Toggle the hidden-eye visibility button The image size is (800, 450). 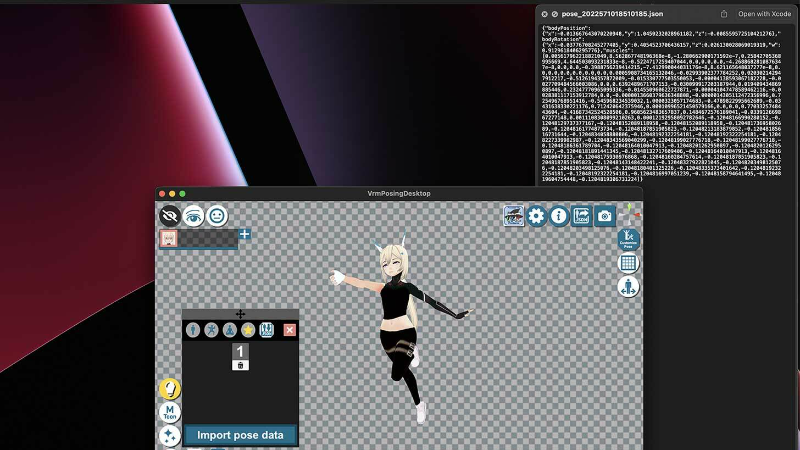[170, 215]
